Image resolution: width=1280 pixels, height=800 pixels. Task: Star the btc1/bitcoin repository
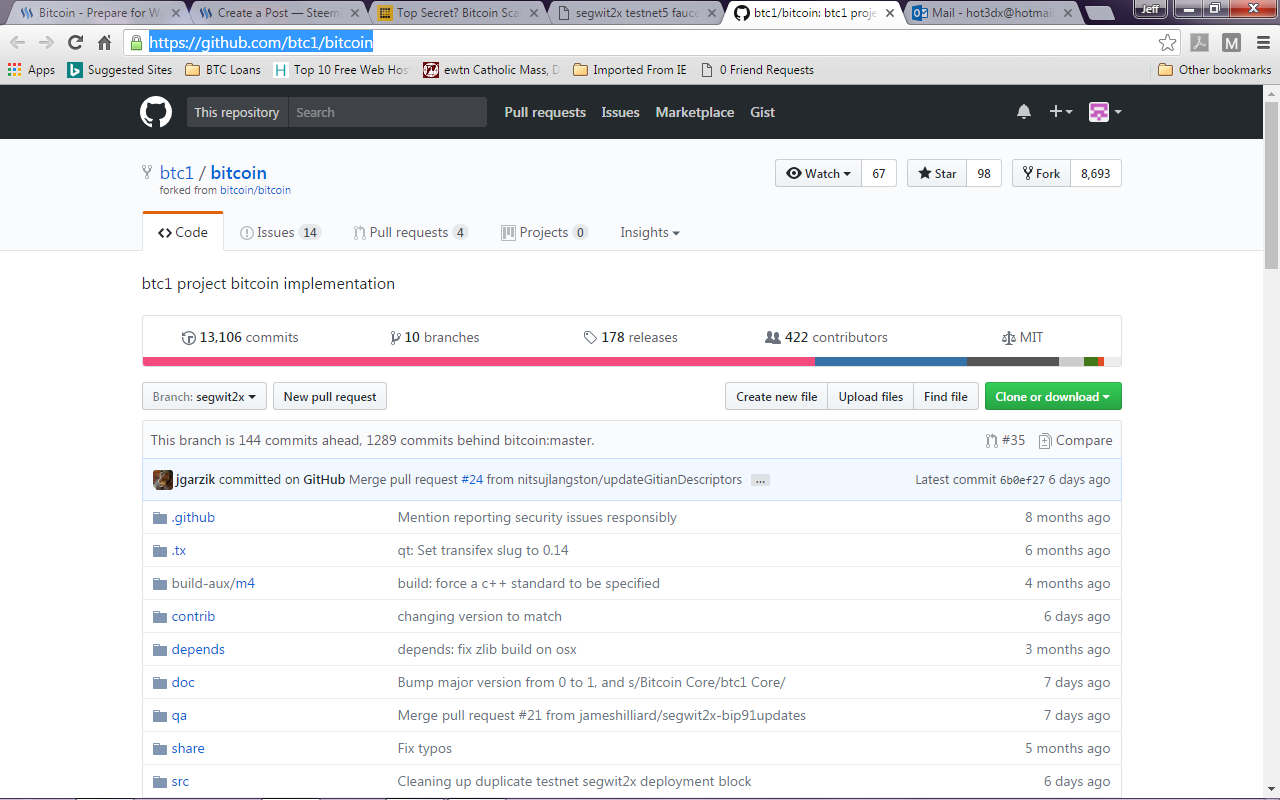point(937,173)
